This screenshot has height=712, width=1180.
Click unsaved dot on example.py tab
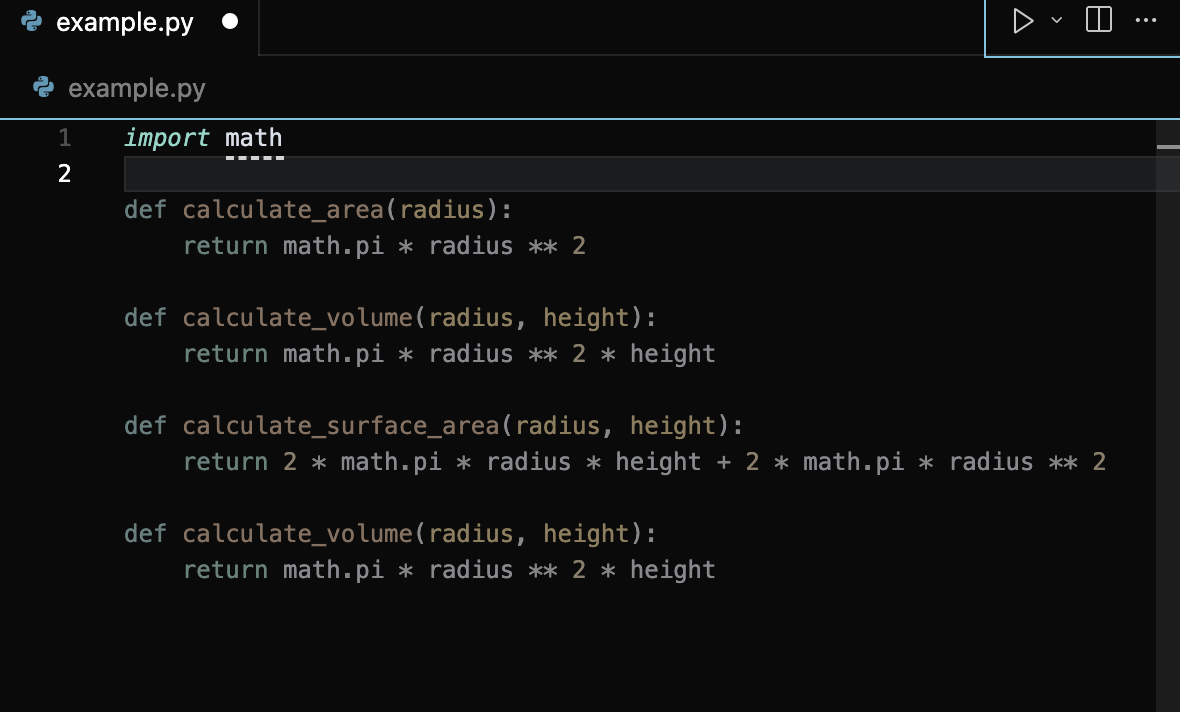pyautogui.click(x=230, y=22)
